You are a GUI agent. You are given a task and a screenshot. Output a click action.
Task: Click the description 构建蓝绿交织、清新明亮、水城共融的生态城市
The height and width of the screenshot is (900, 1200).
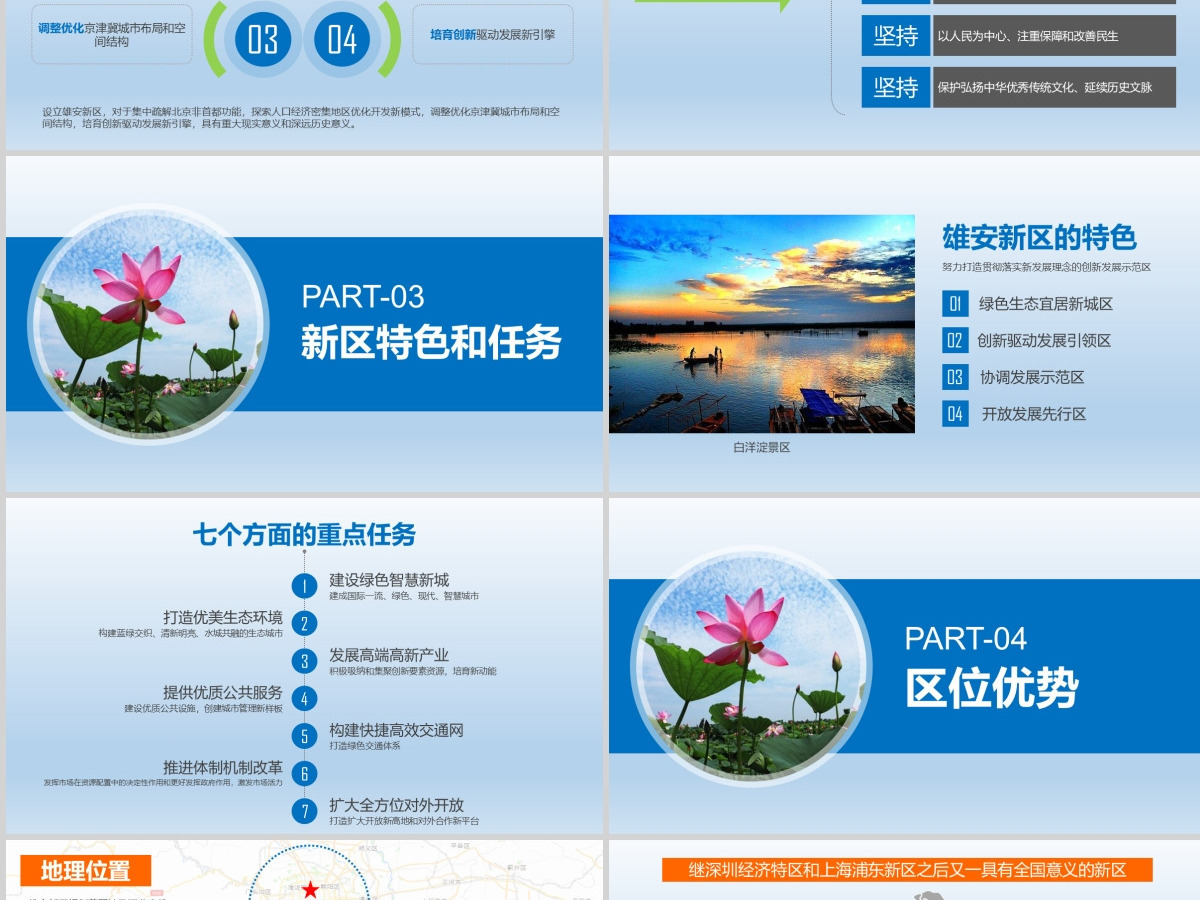point(190,633)
